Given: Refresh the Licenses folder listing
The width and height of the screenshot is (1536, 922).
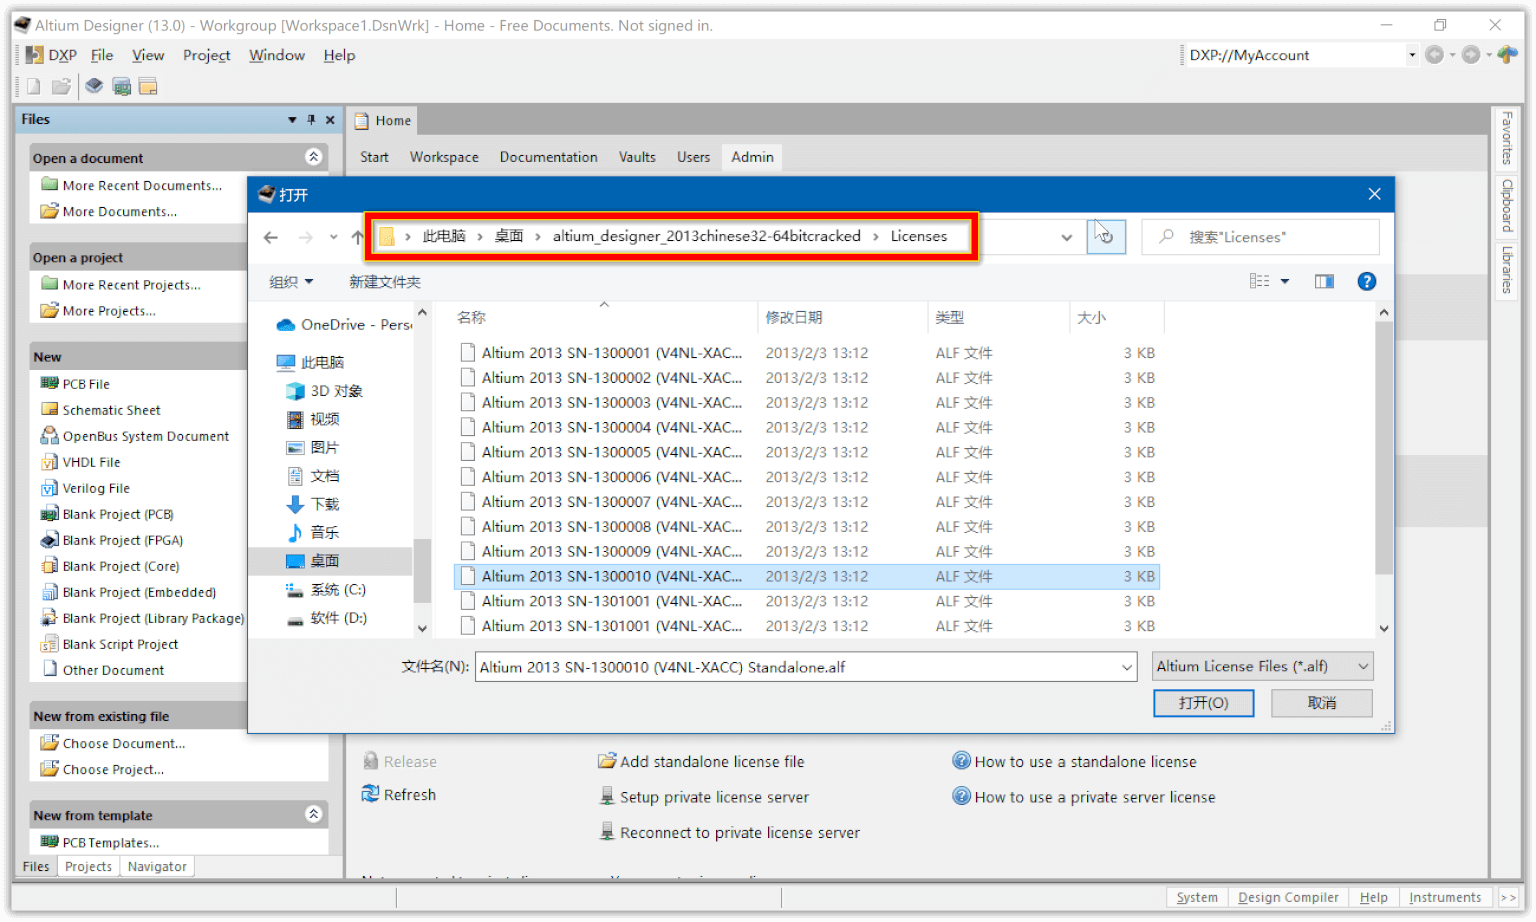Looking at the screenshot, I should [1106, 237].
